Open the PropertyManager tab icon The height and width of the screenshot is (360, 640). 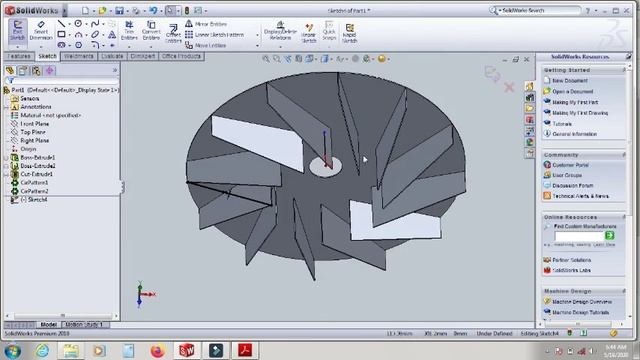23,71
